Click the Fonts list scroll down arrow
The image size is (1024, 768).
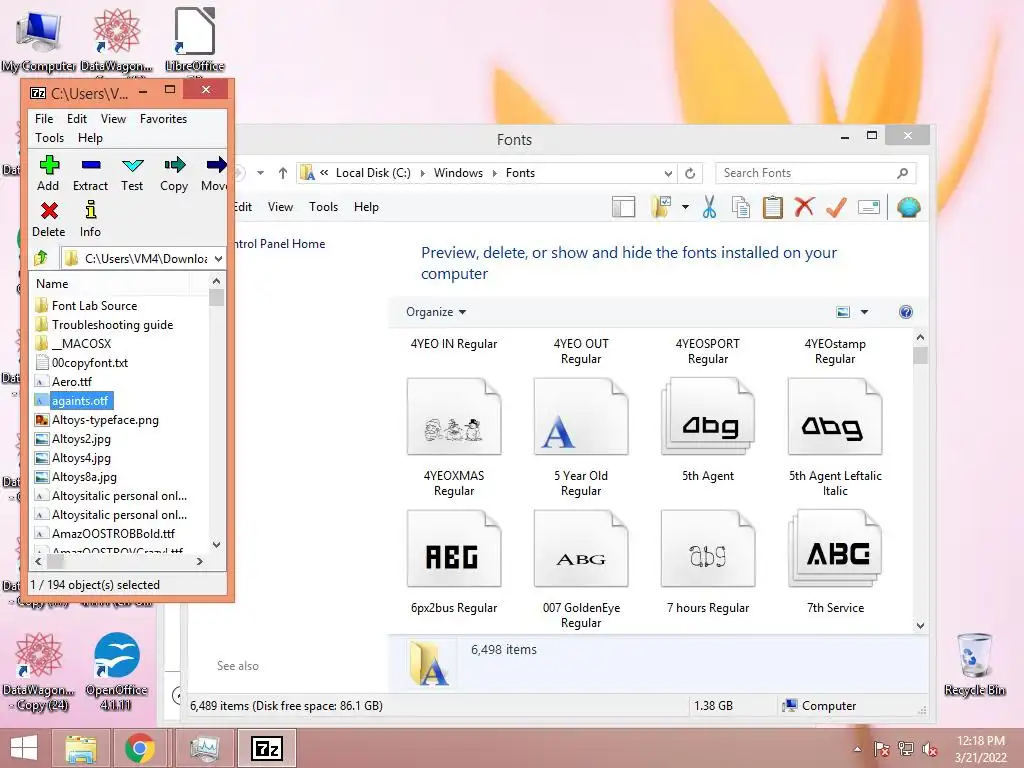(x=920, y=625)
